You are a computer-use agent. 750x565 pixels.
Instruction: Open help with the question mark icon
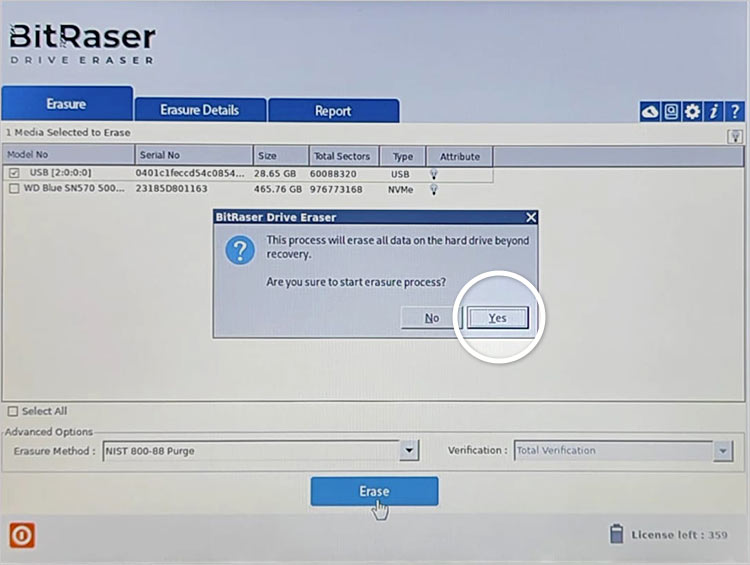tap(734, 112)
